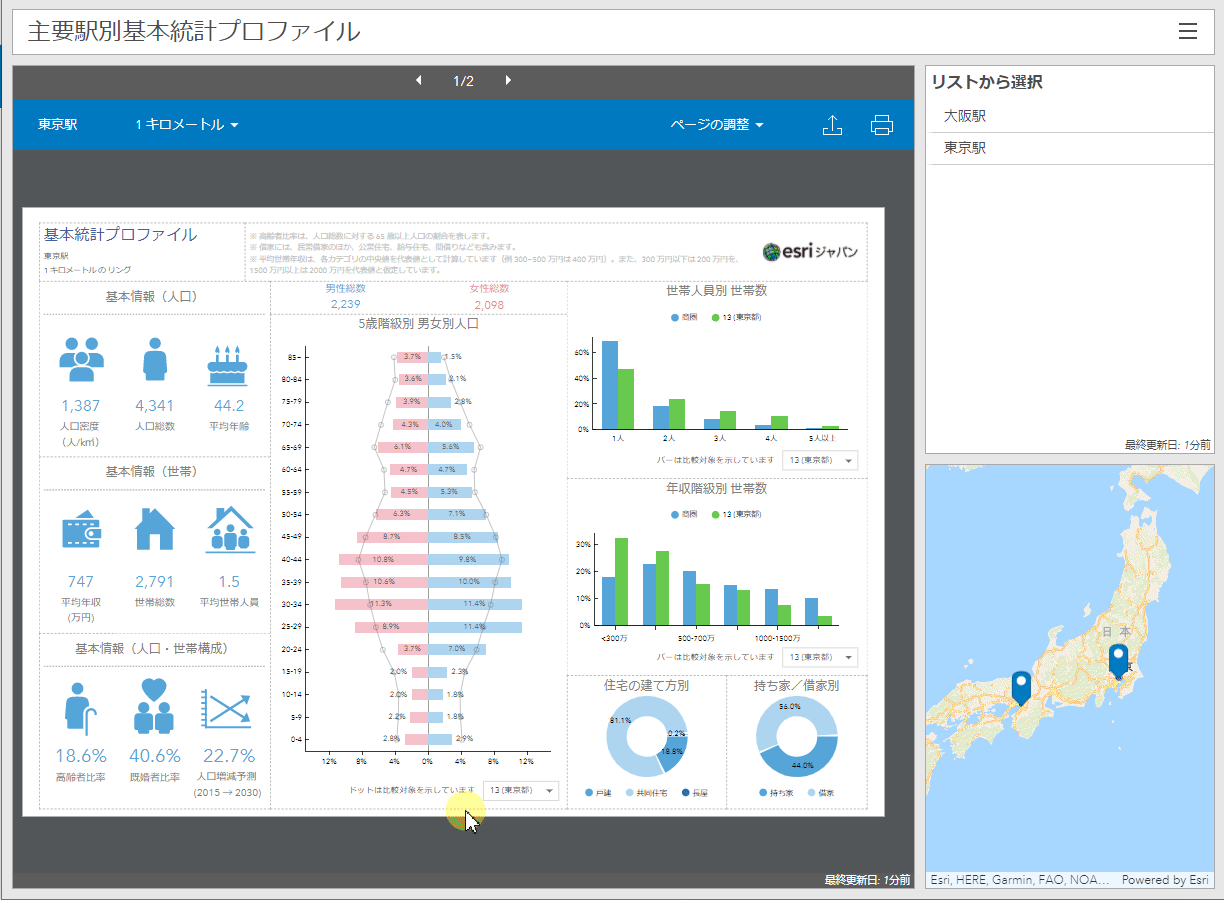Click the couple with heart icon for 既婚者比率
The width and height of the screenshot is (1224, 900).
coord(154,706)
